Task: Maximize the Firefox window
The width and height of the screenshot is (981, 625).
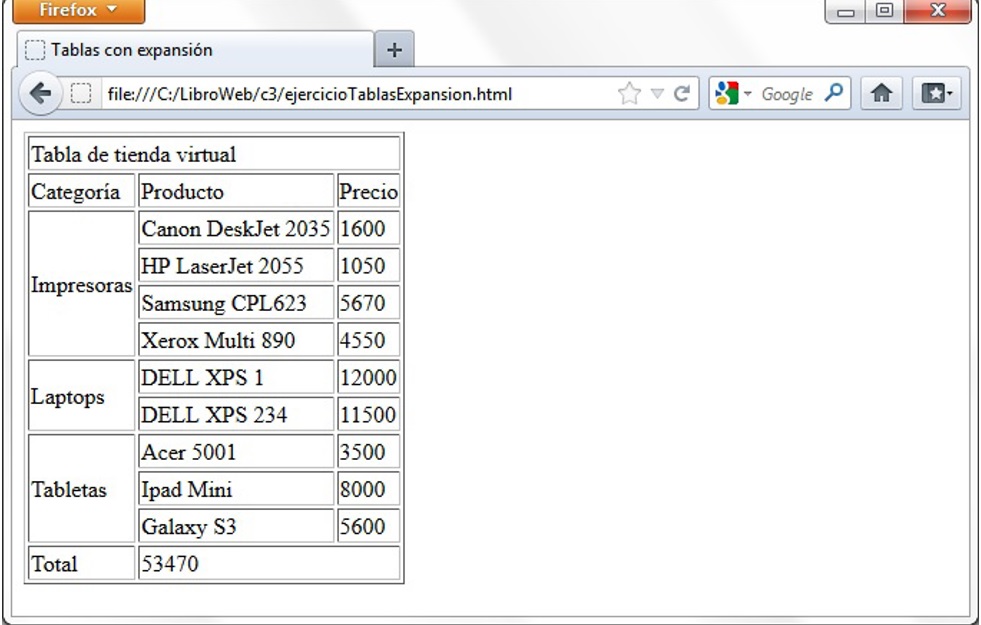Action: (885, 11)
